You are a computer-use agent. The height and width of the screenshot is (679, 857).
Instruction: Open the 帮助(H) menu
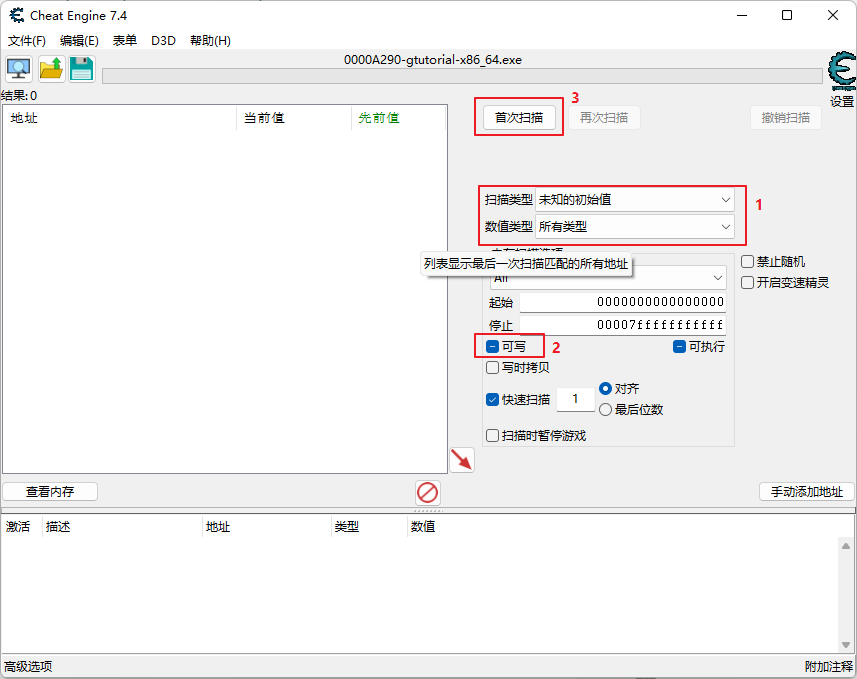[x=210, y=40]
